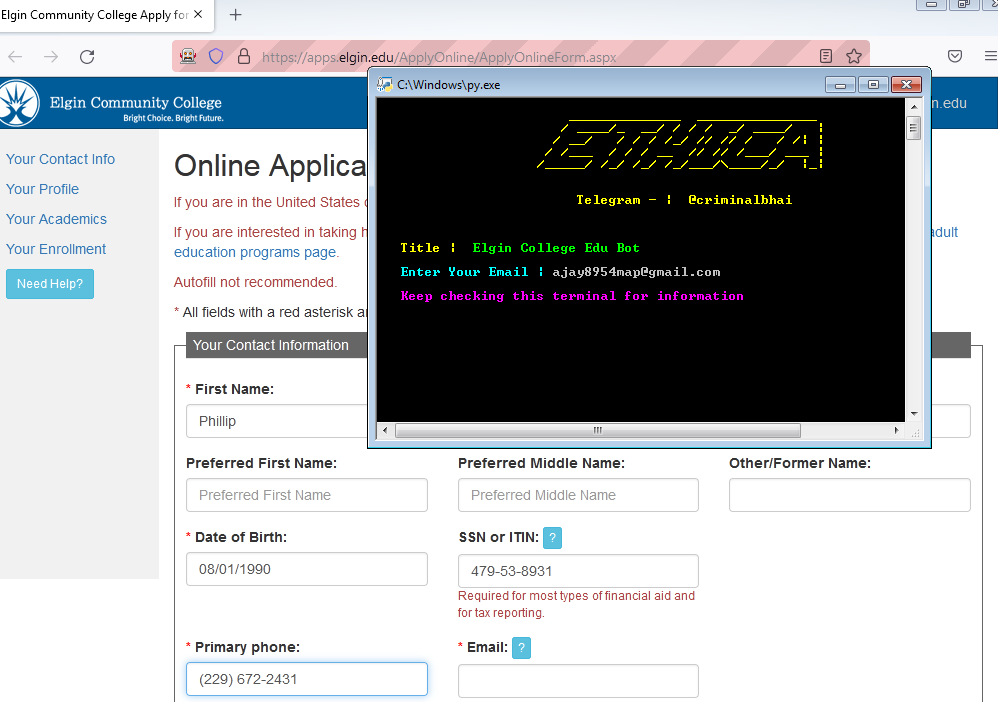Click the Elgin Community College snowflake logo
The width and height of the screenshot is (998, 702).
pyautogui.click(x=19, y=103)
